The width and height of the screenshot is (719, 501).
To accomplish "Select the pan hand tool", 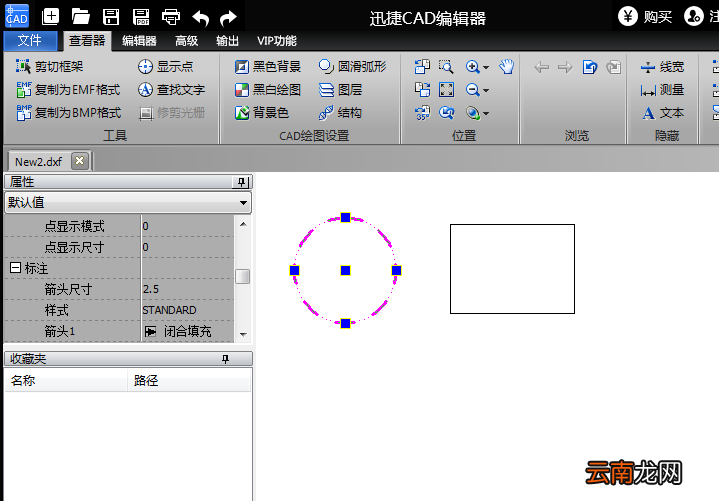I will pyautogui.click(x=507, y=66).
